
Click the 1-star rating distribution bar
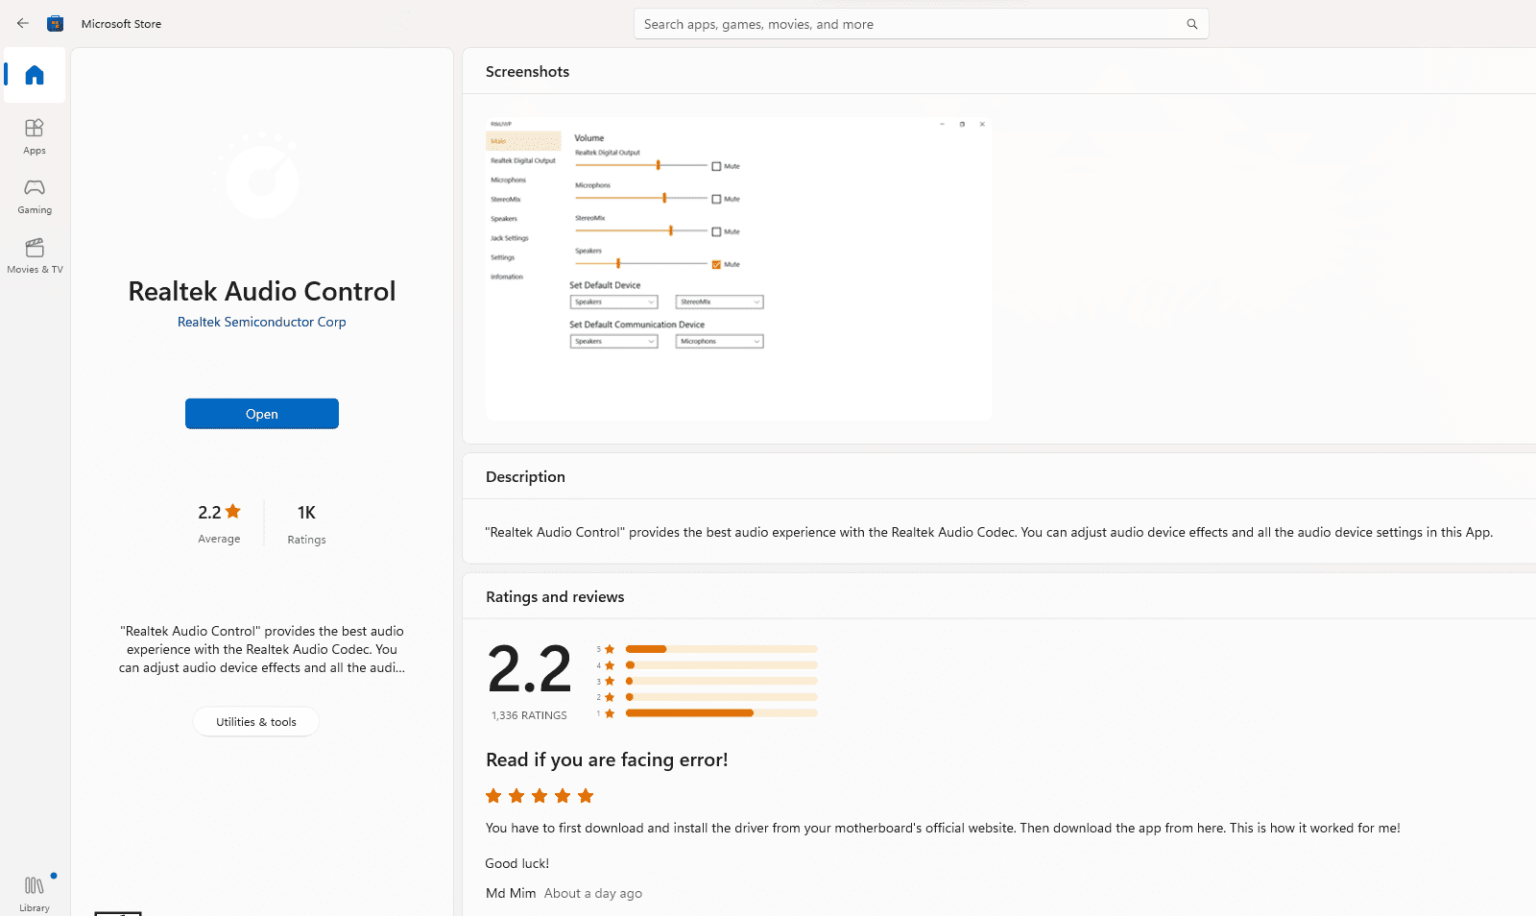[720, 713]
